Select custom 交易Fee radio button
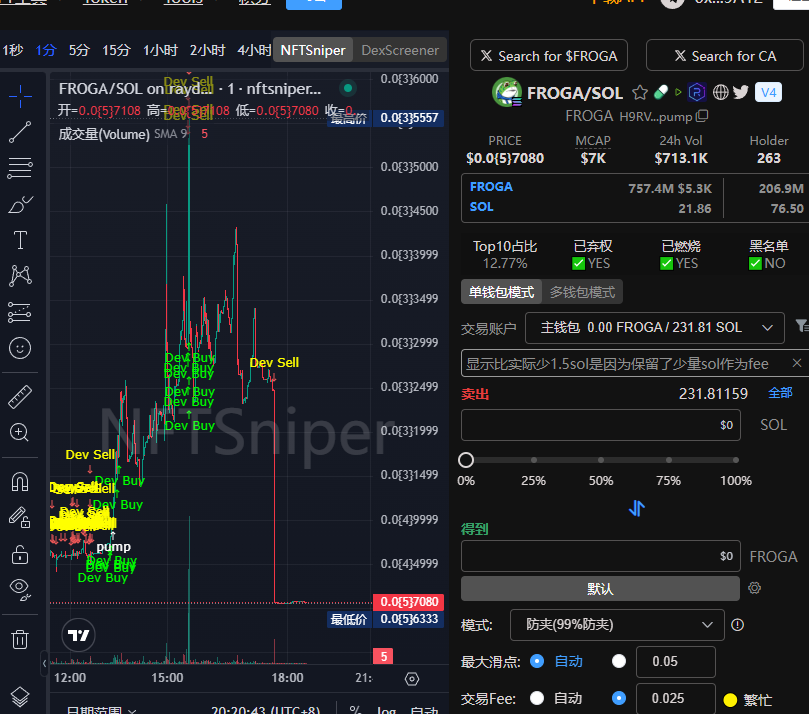Image resolution: width=809 pixels, height=714 pixels. pyautogui.click(x=619, y=699)
